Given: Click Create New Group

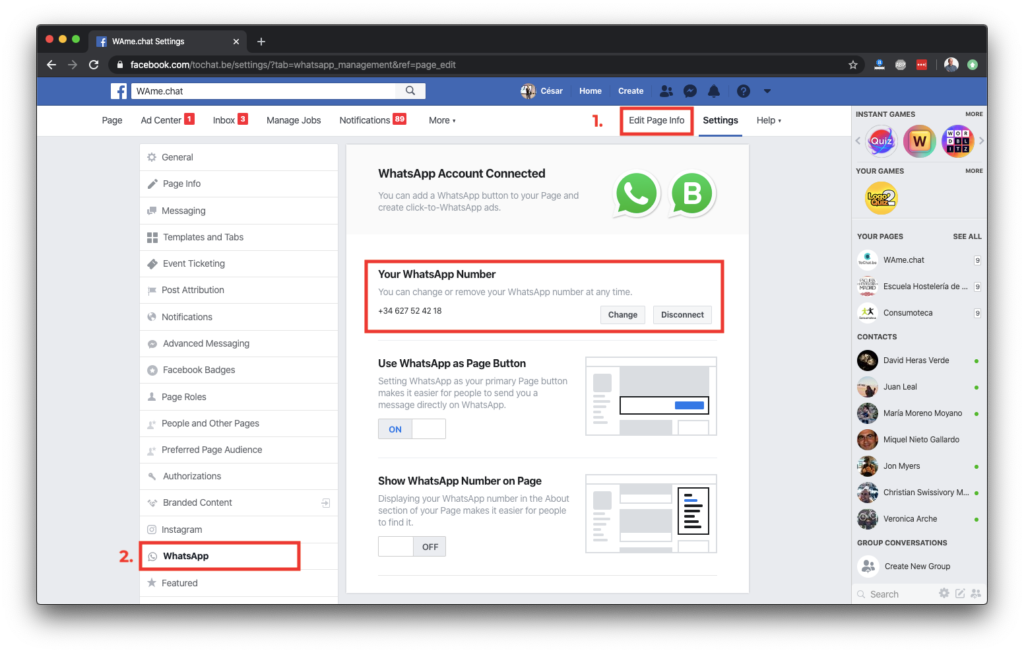Looking at the screenshot, I should click(917, 567).
